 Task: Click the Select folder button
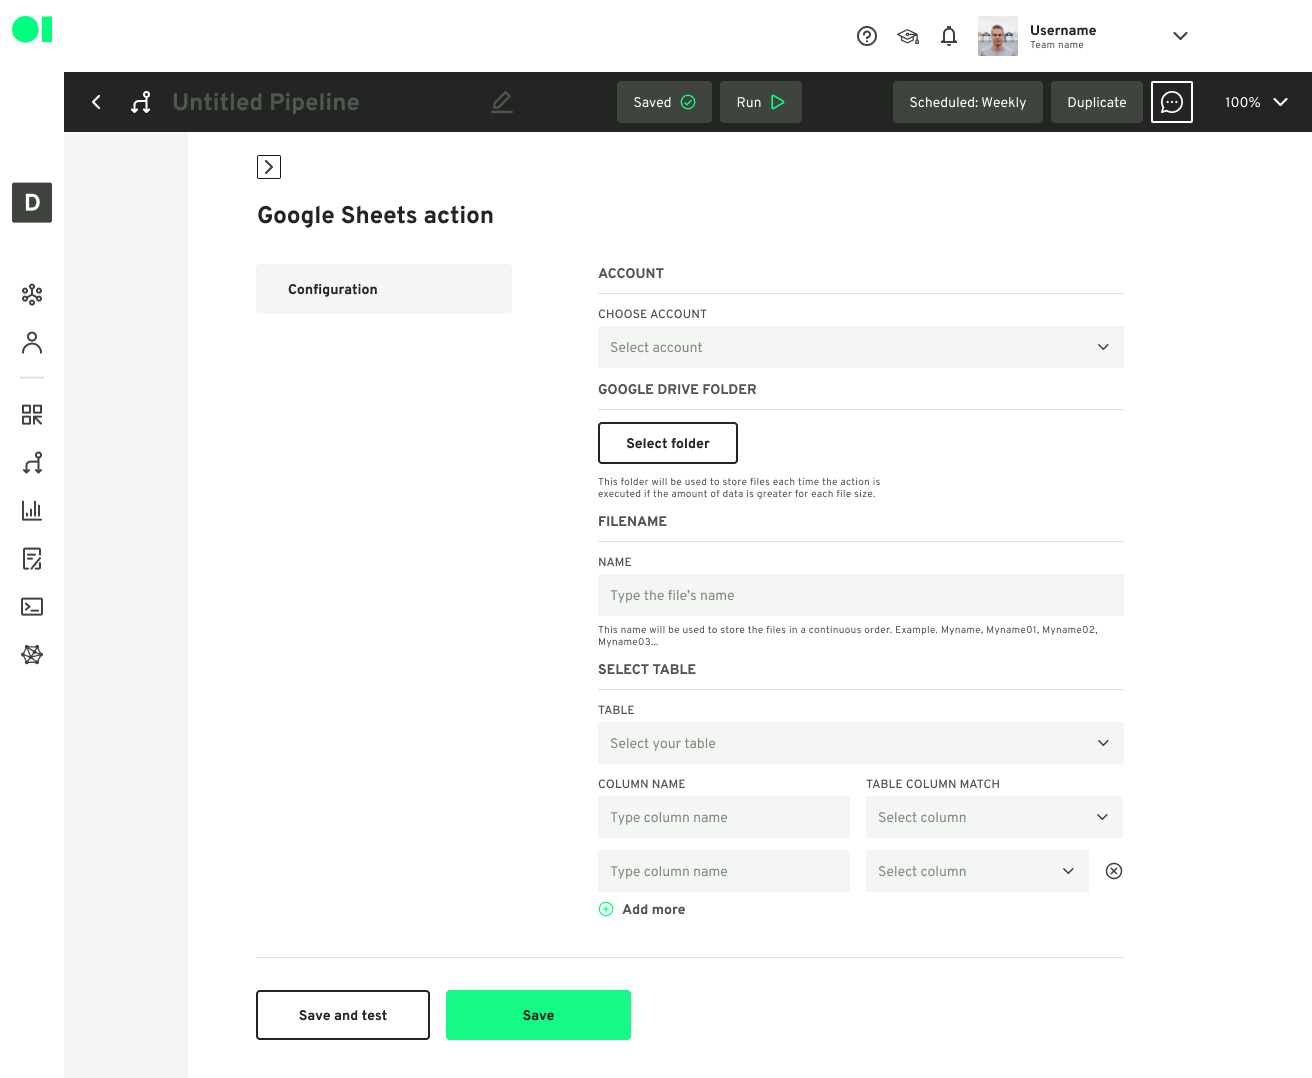668,443
